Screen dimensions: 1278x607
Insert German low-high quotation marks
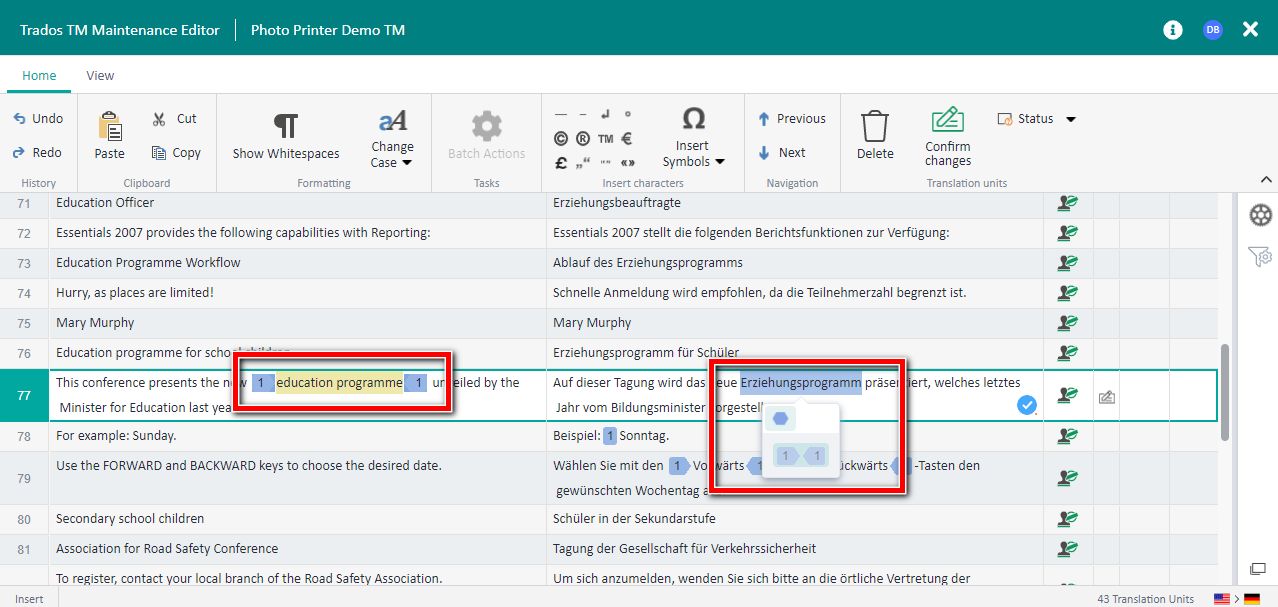pos(584,162)
